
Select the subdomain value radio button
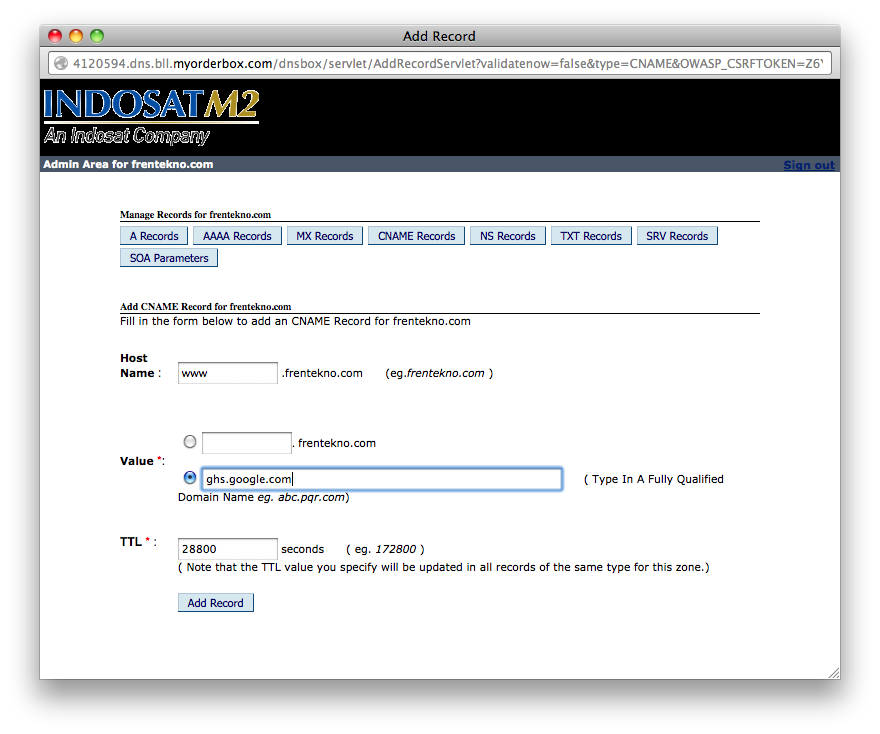[190, 442]
